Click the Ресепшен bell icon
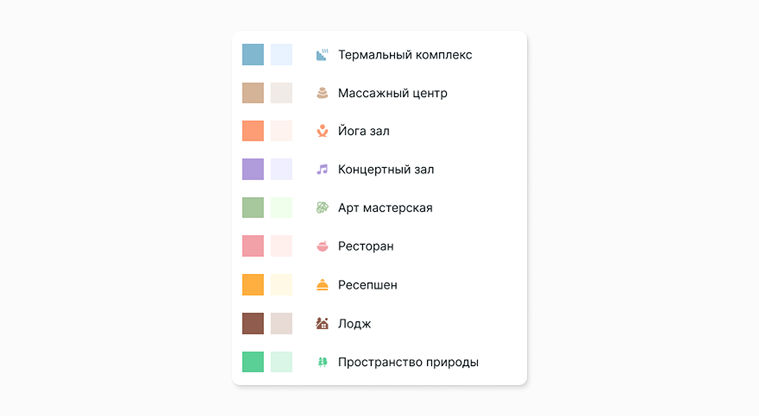Screen dimensions: 759x416 coord(322,285)
